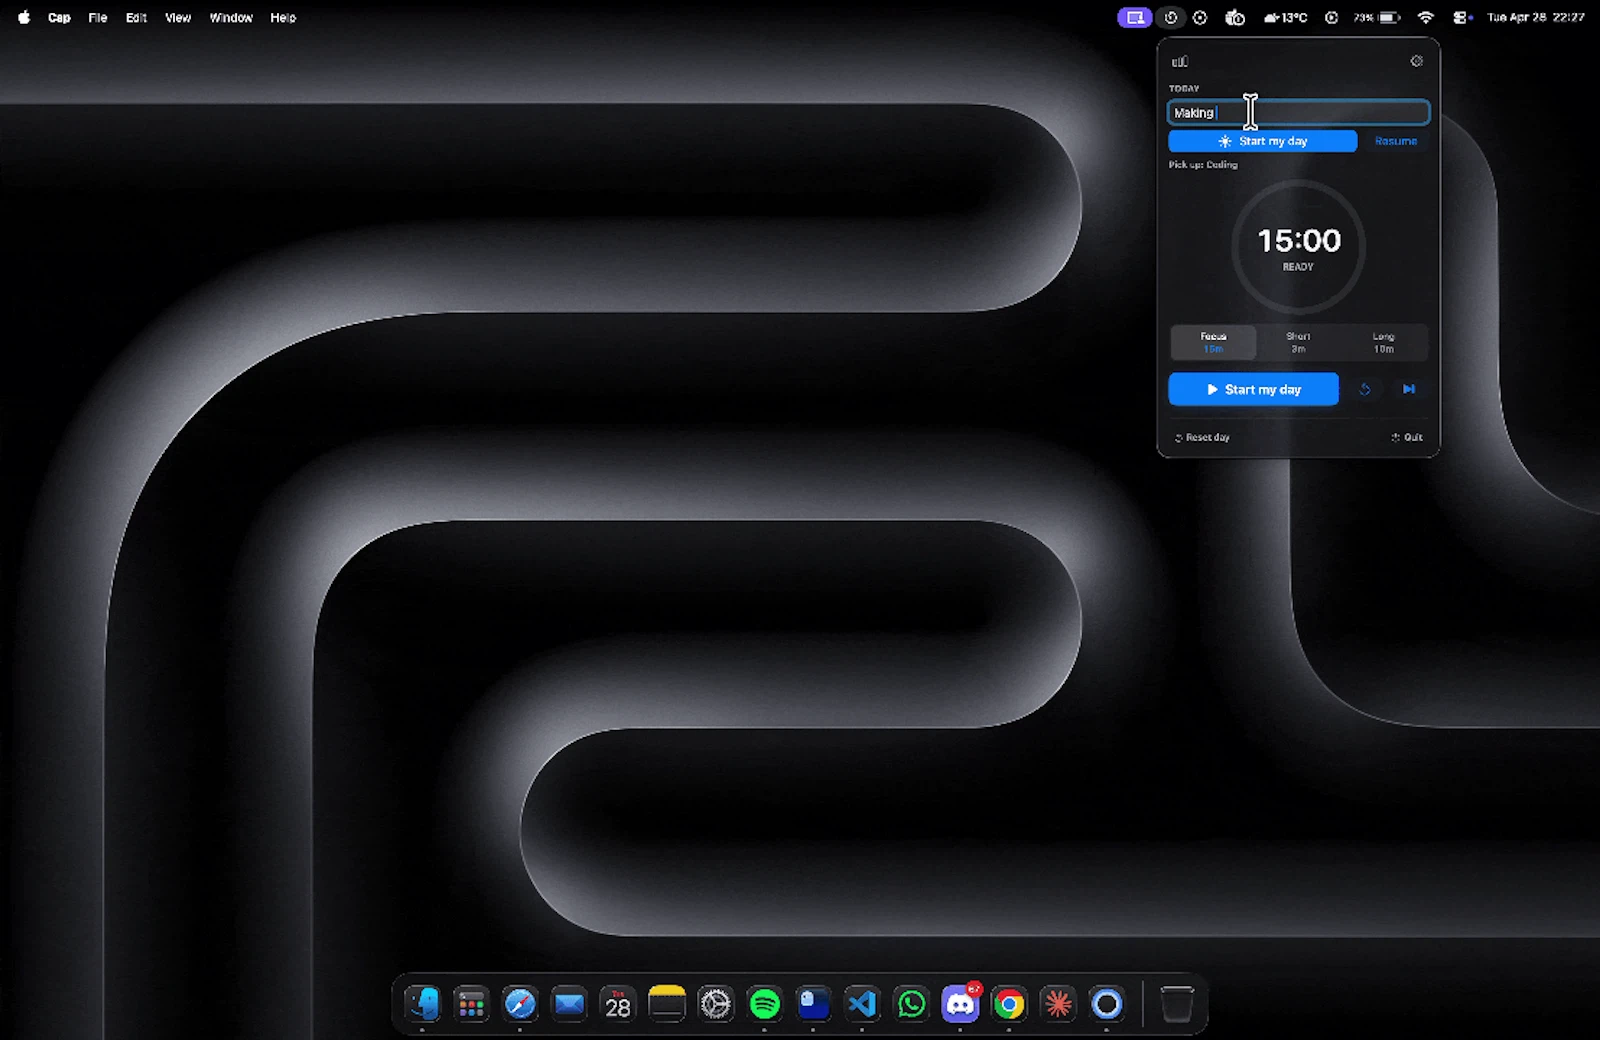
Task: Open Visual Studio Code from the dock
Action: pos(862,1003)
